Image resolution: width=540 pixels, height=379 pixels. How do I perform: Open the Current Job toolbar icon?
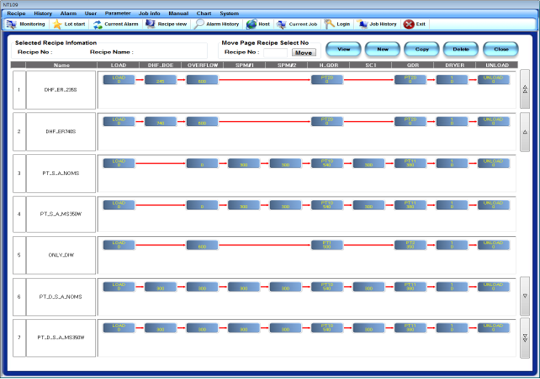click(281, 24)
